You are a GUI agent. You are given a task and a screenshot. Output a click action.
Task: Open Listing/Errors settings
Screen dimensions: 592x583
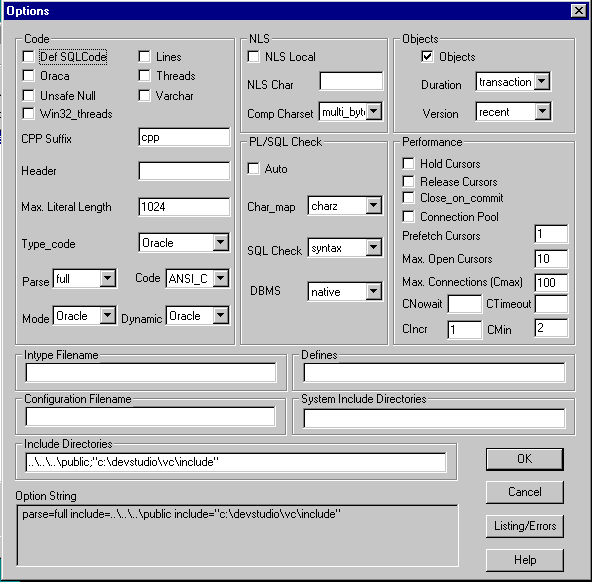pyautogui.click(x=524, y=526)
